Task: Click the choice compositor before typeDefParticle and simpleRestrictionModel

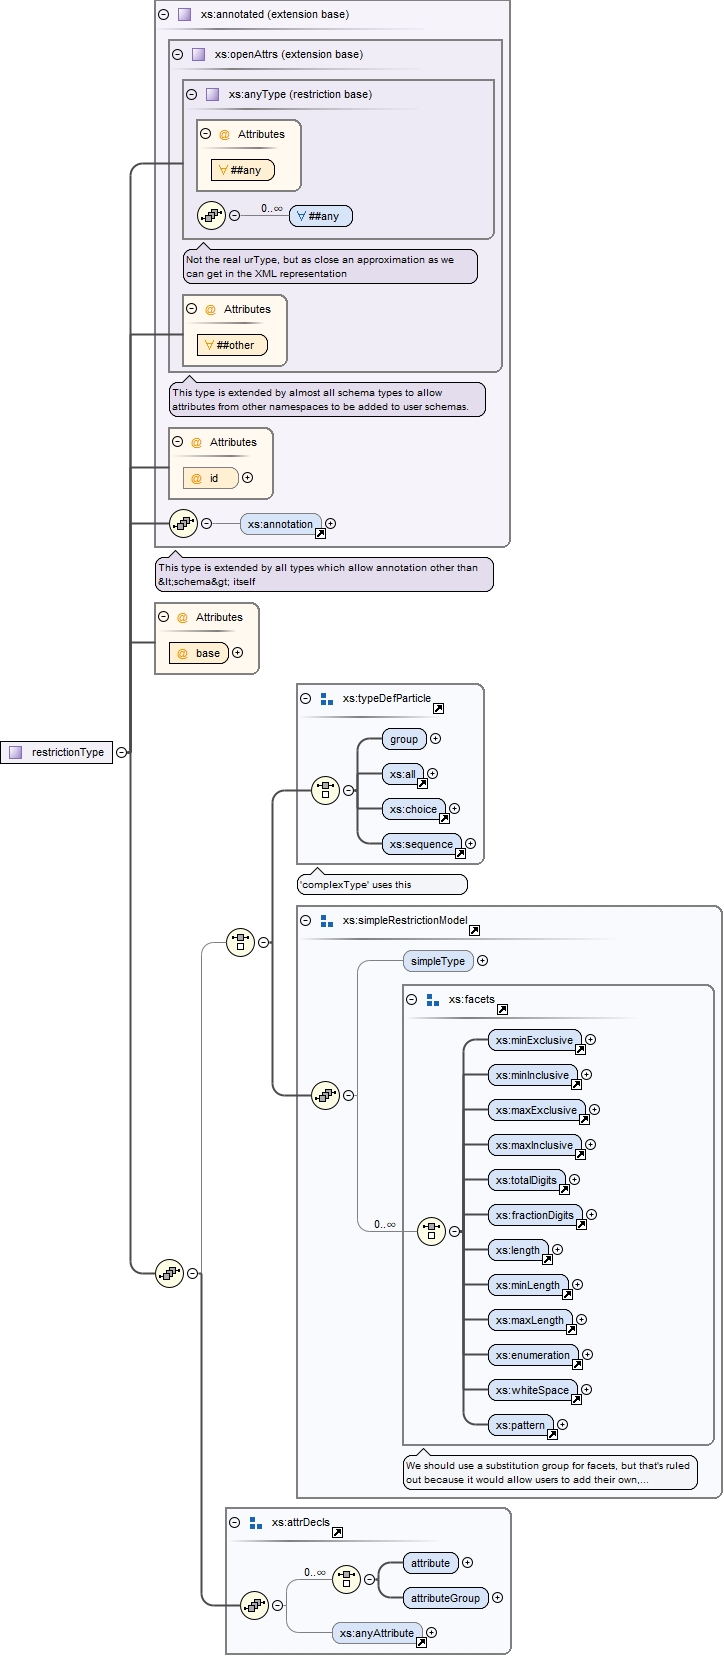Action: 240,942
